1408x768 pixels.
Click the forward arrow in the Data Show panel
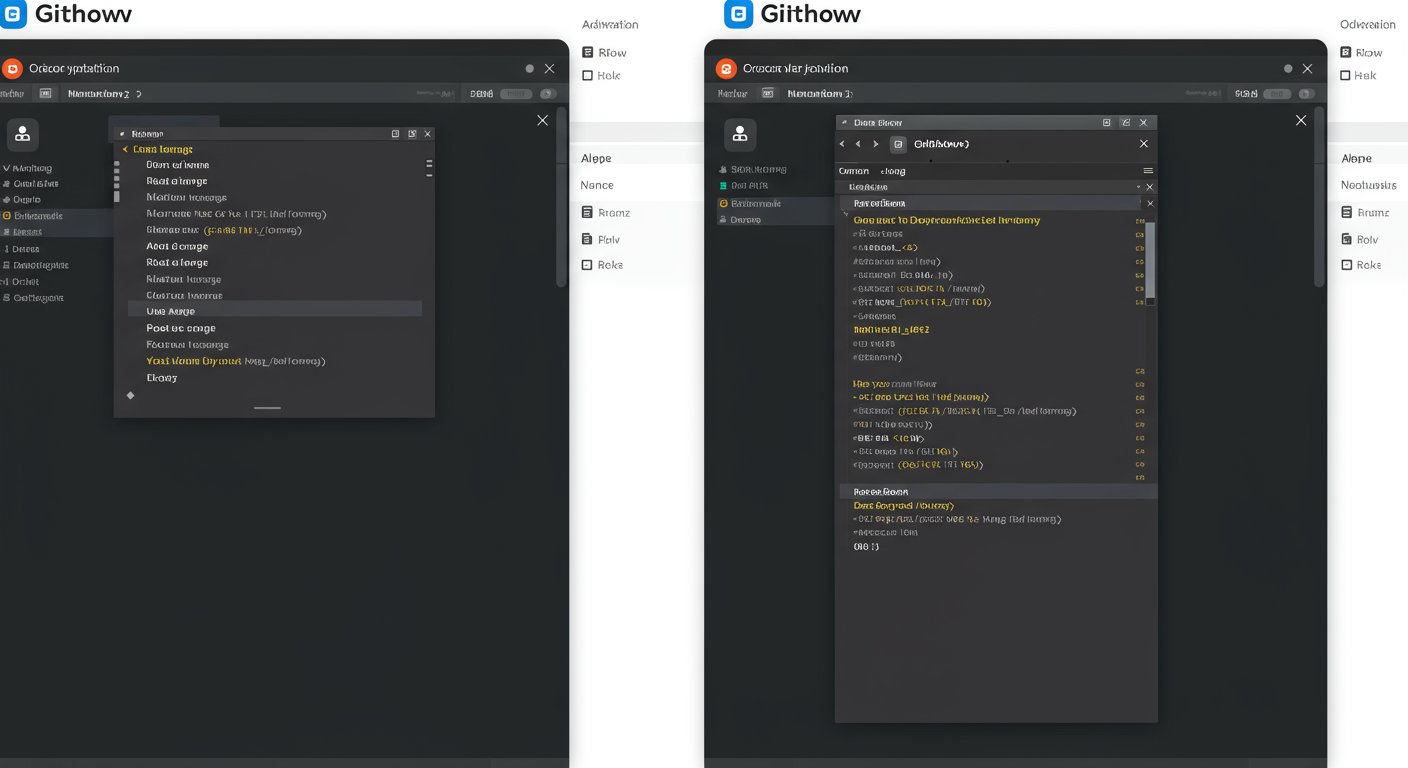pos(875,144)
